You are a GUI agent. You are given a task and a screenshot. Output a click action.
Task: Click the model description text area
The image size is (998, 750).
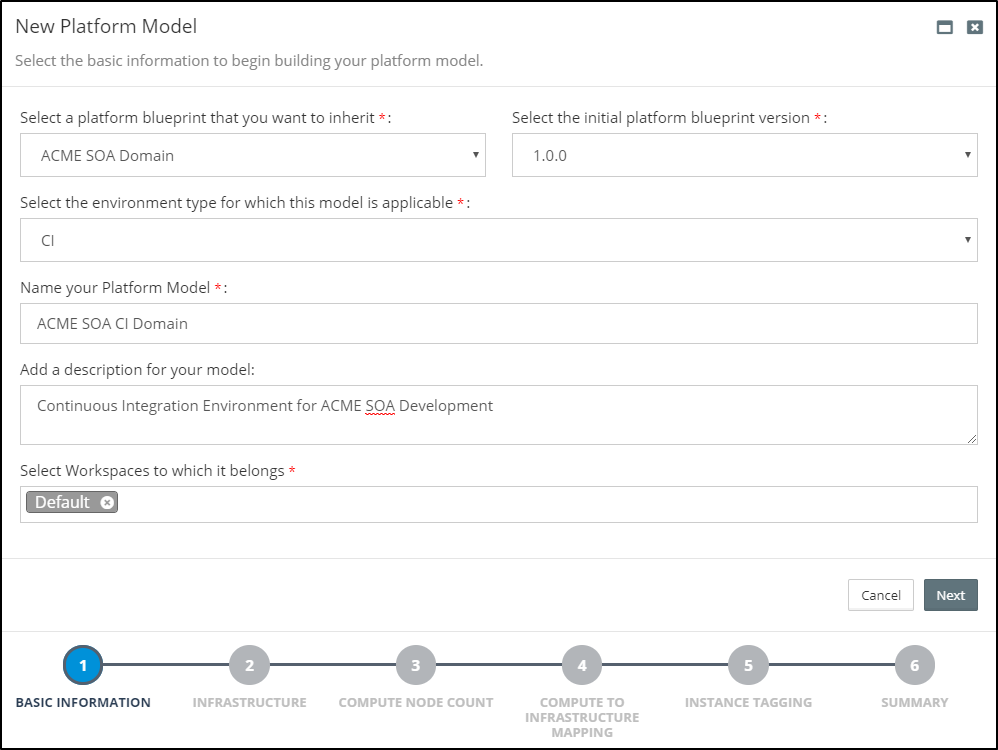tap(499, 412)
